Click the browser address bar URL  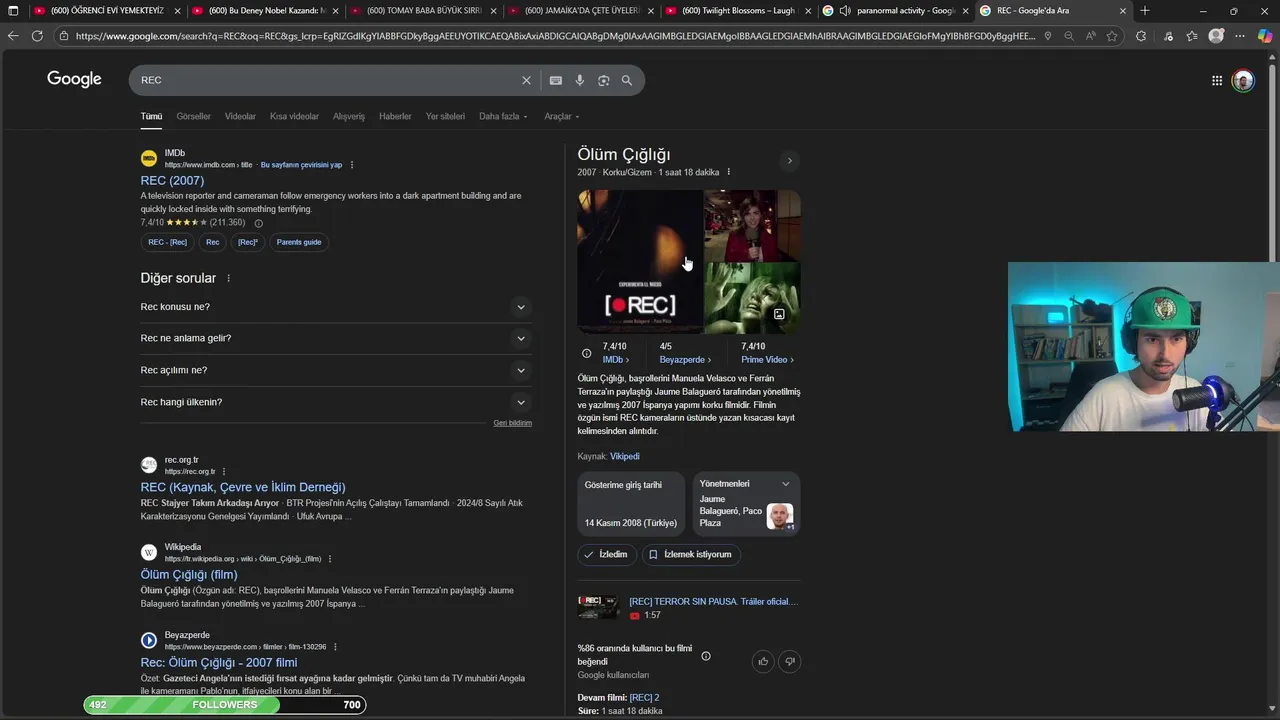pyautogui.click(x=555, y=36)
